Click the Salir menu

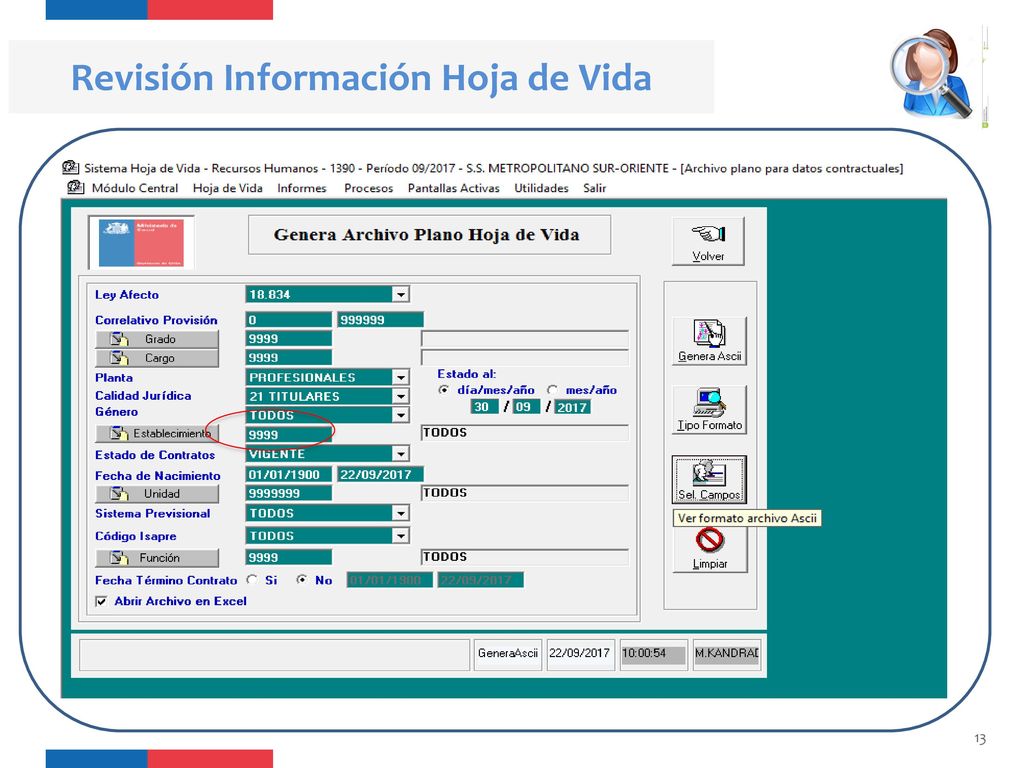tap(594, 188)
